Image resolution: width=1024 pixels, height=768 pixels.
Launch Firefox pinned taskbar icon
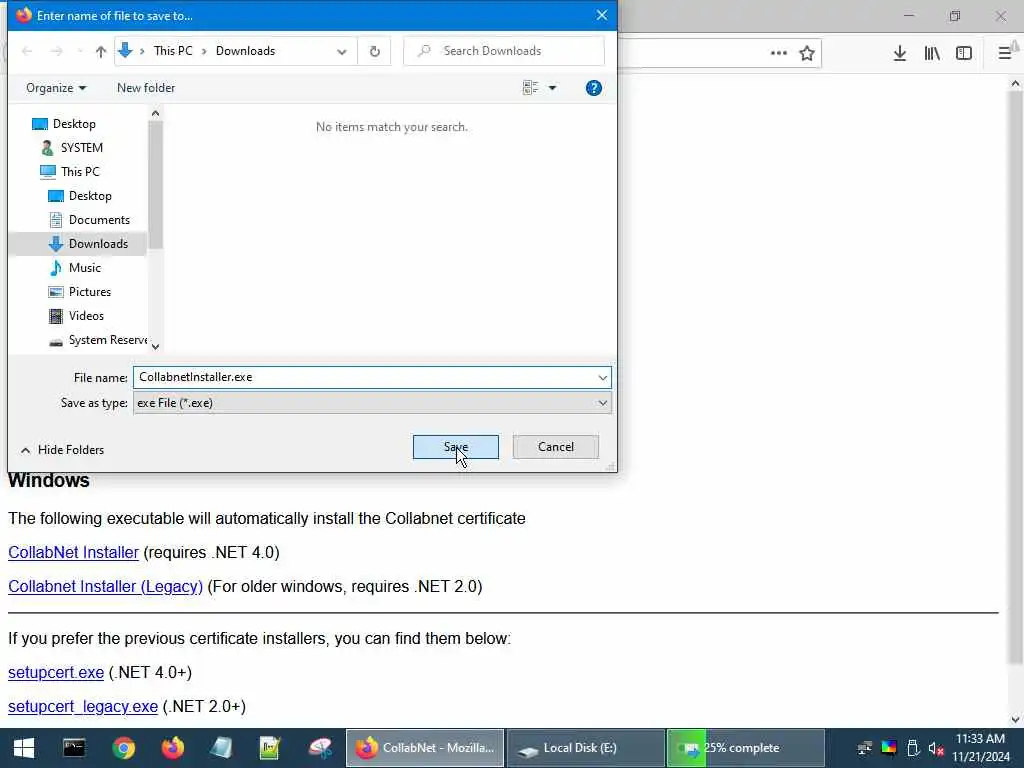pyautogui.click(x=173, y=748)
